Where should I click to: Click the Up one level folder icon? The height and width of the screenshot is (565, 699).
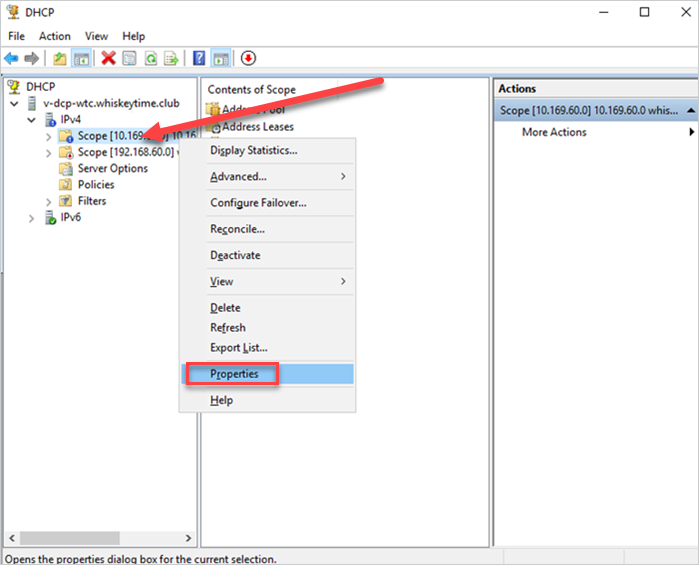tap(60, 58)
